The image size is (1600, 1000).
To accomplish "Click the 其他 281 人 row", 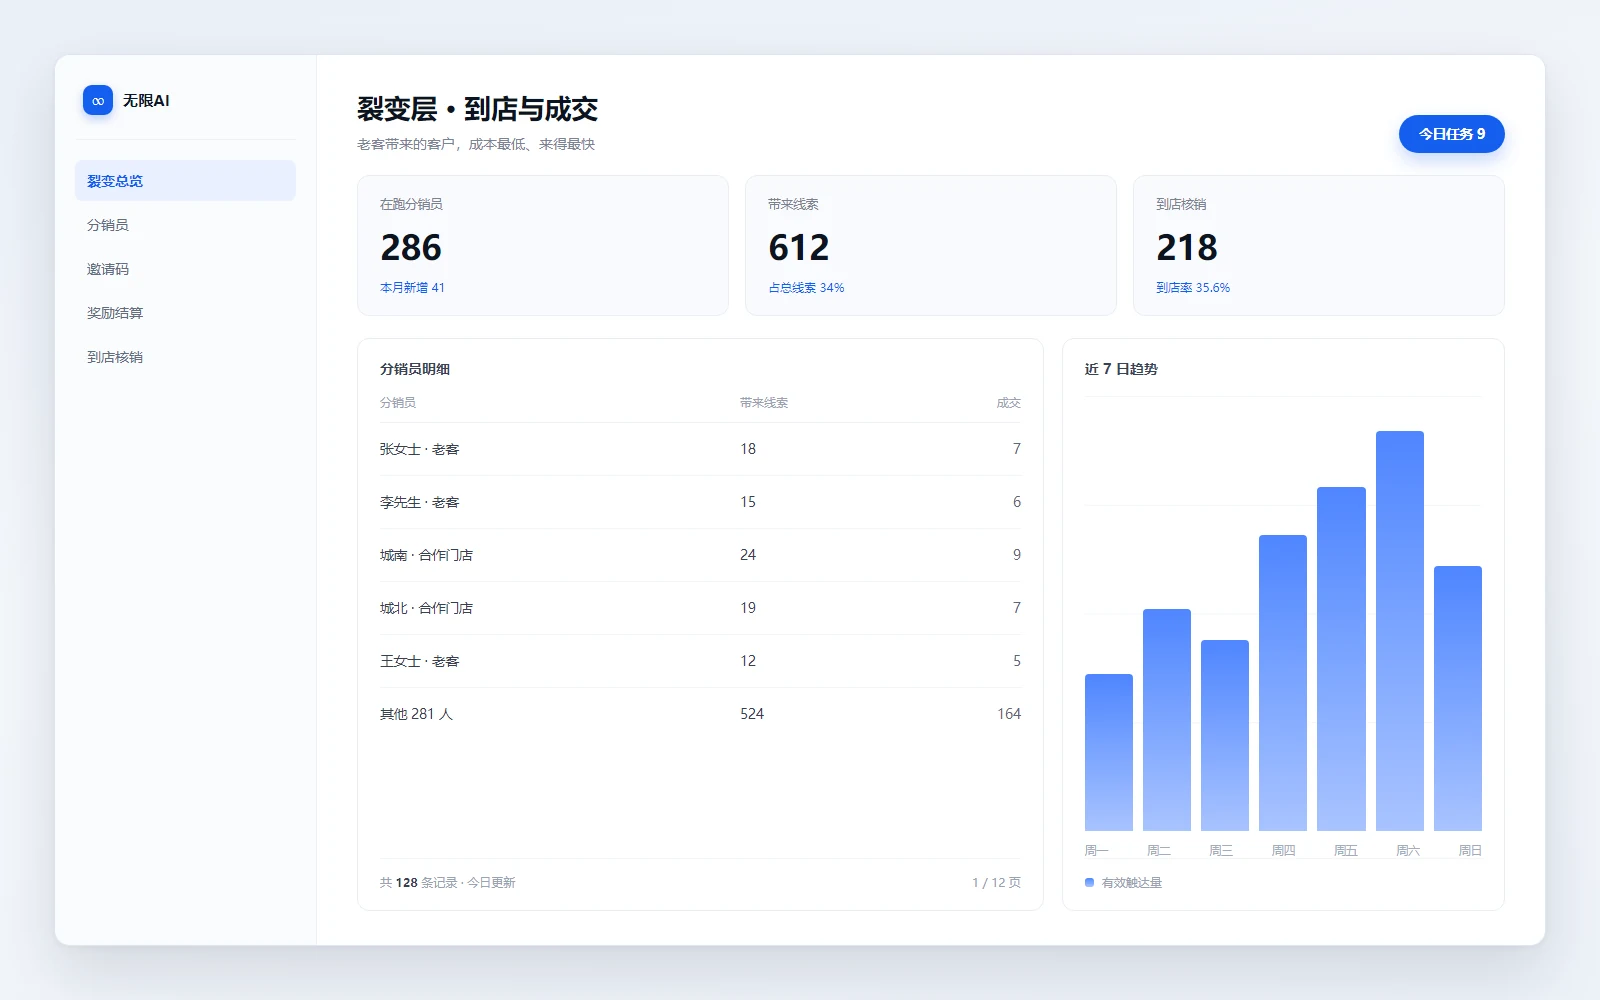I will point(700,714).
